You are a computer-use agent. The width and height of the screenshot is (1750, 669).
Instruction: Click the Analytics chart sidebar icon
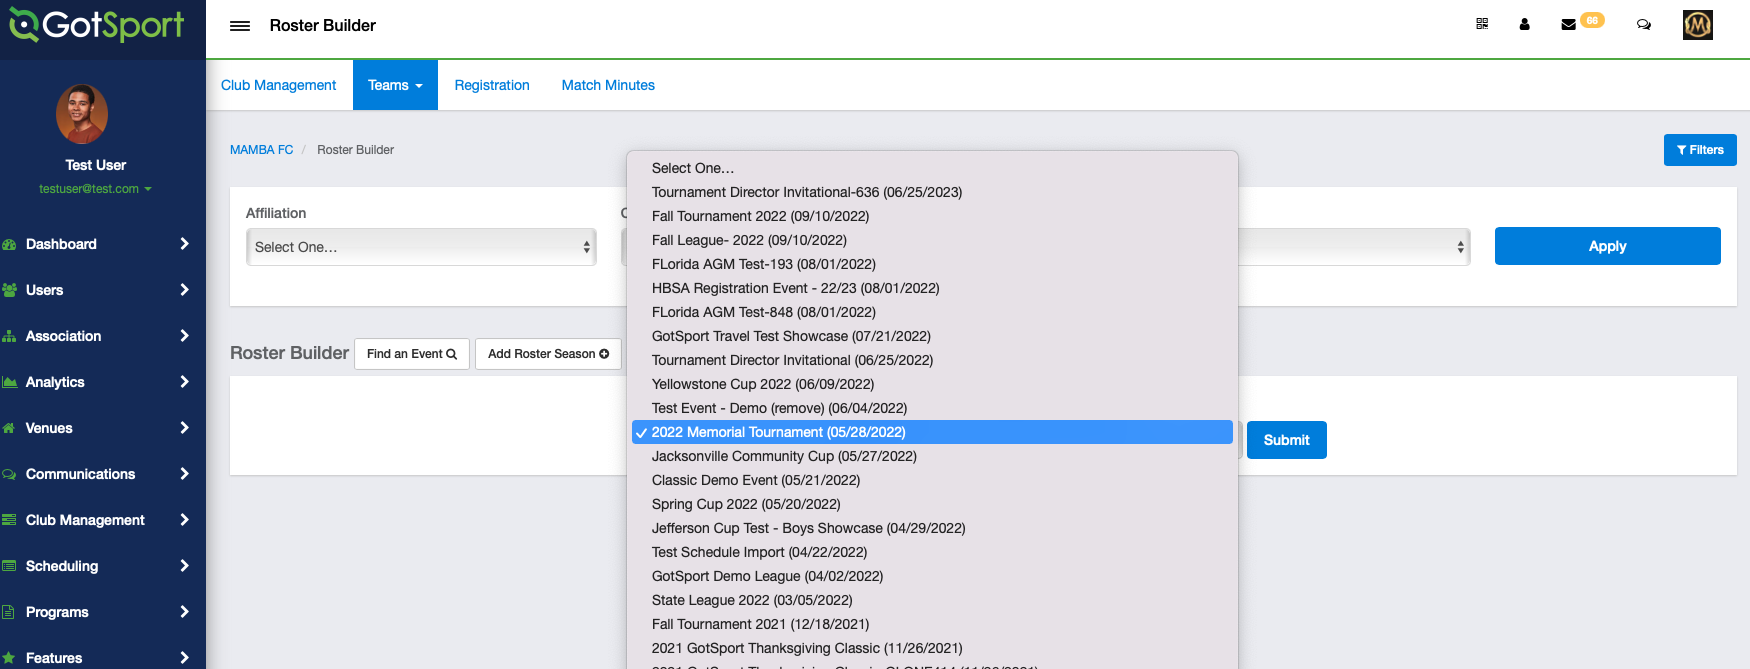pos(10,382)
